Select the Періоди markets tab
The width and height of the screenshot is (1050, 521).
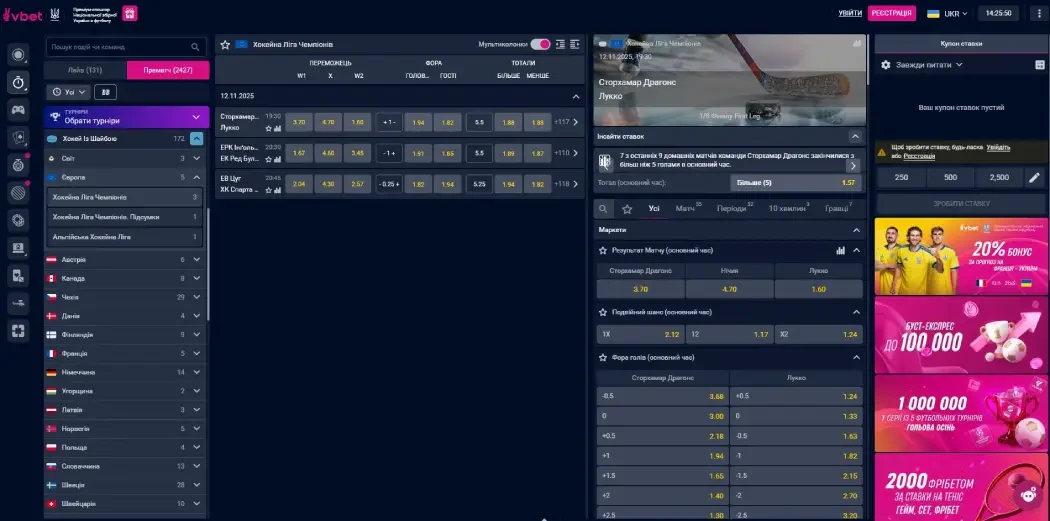coord(732,209)
